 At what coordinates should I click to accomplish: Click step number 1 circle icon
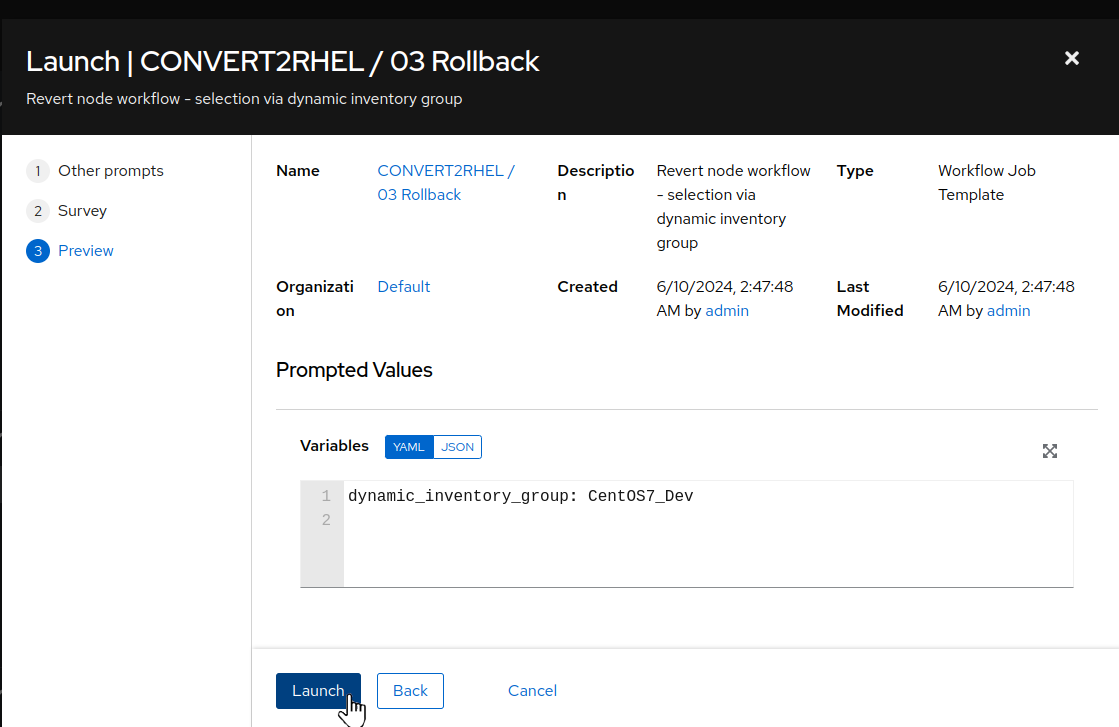[x=38, y=171]
